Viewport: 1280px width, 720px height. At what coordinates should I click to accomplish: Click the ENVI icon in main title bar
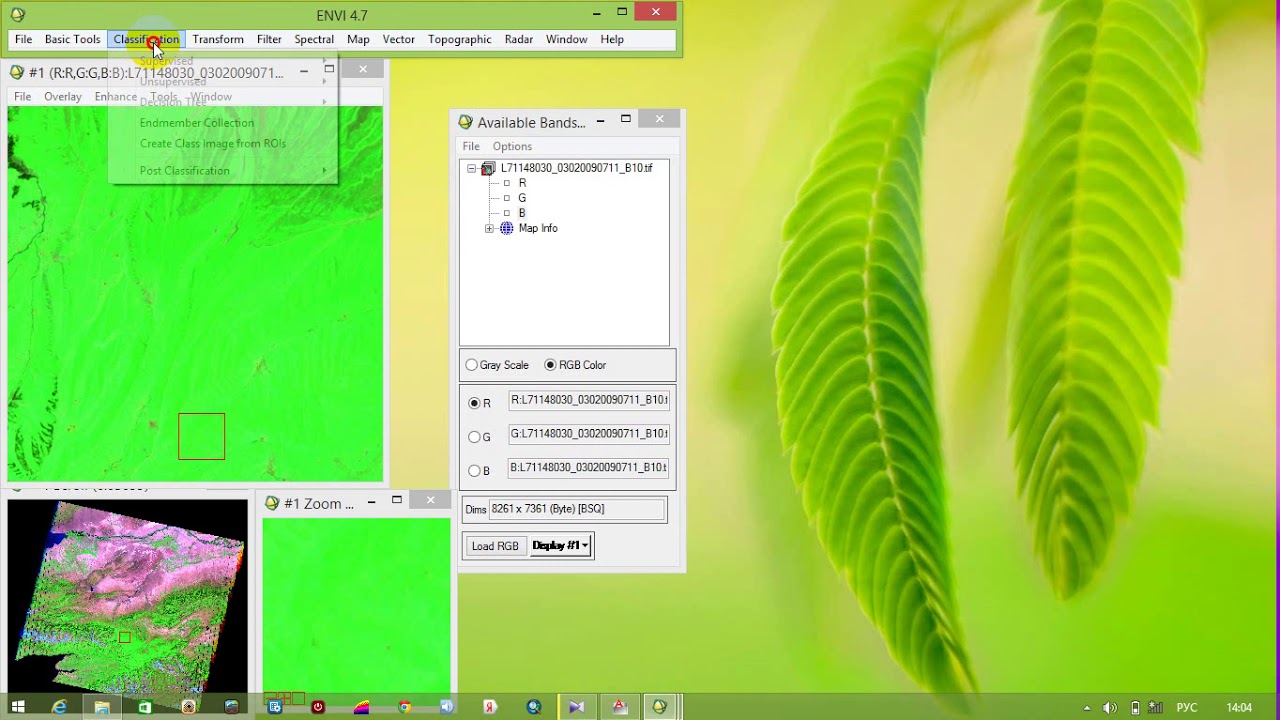coord(17,14)
